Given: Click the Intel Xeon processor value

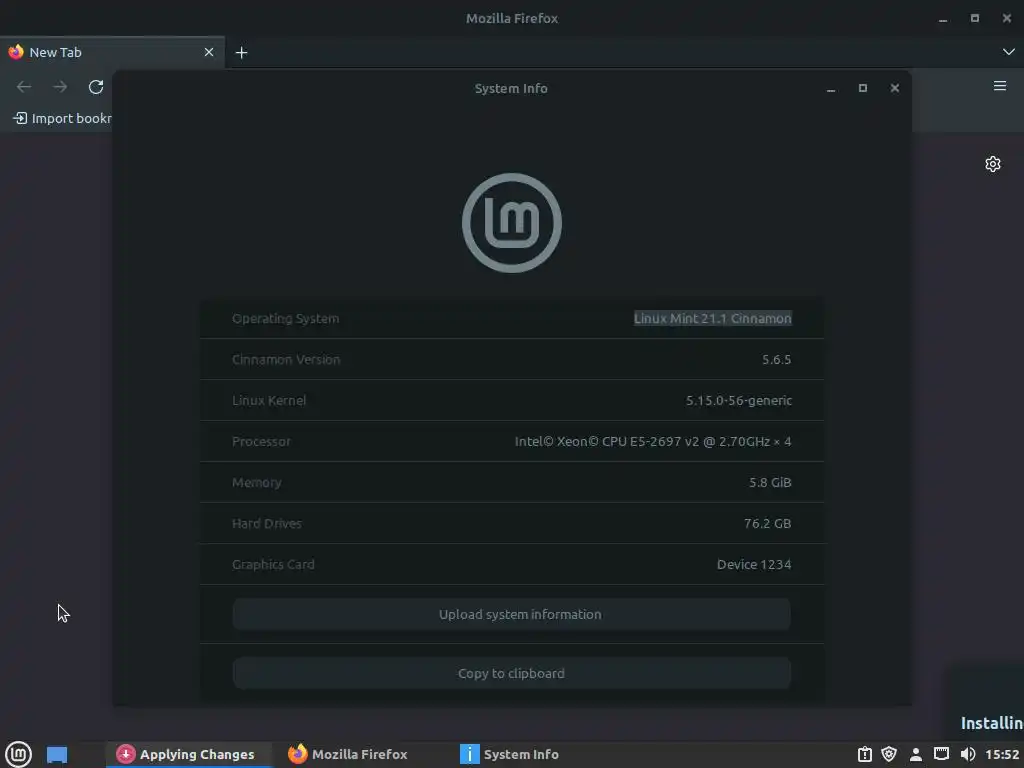Looking at the screenshot, I should pos(653,442).
